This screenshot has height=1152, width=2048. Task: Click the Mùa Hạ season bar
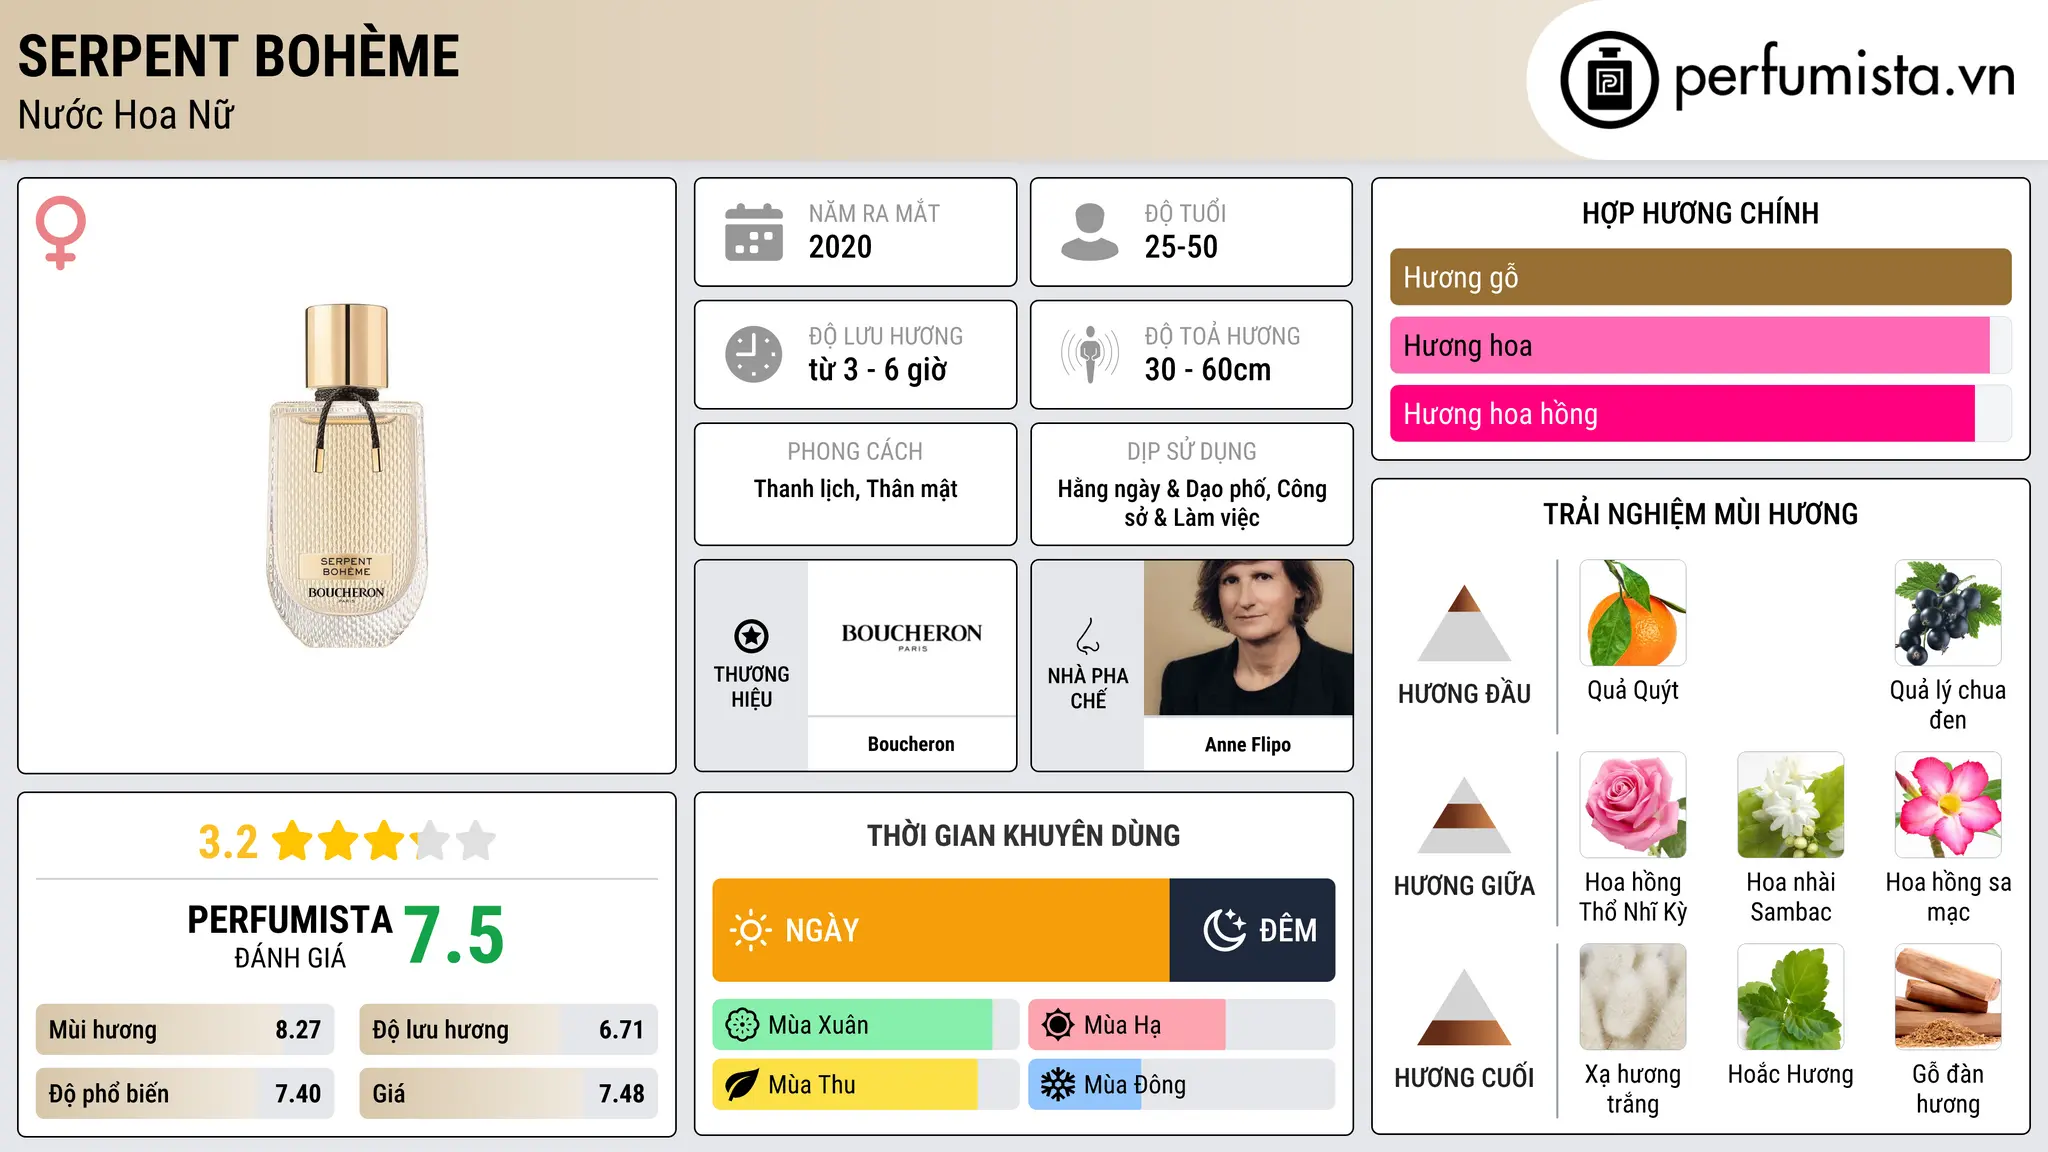1181,1025
